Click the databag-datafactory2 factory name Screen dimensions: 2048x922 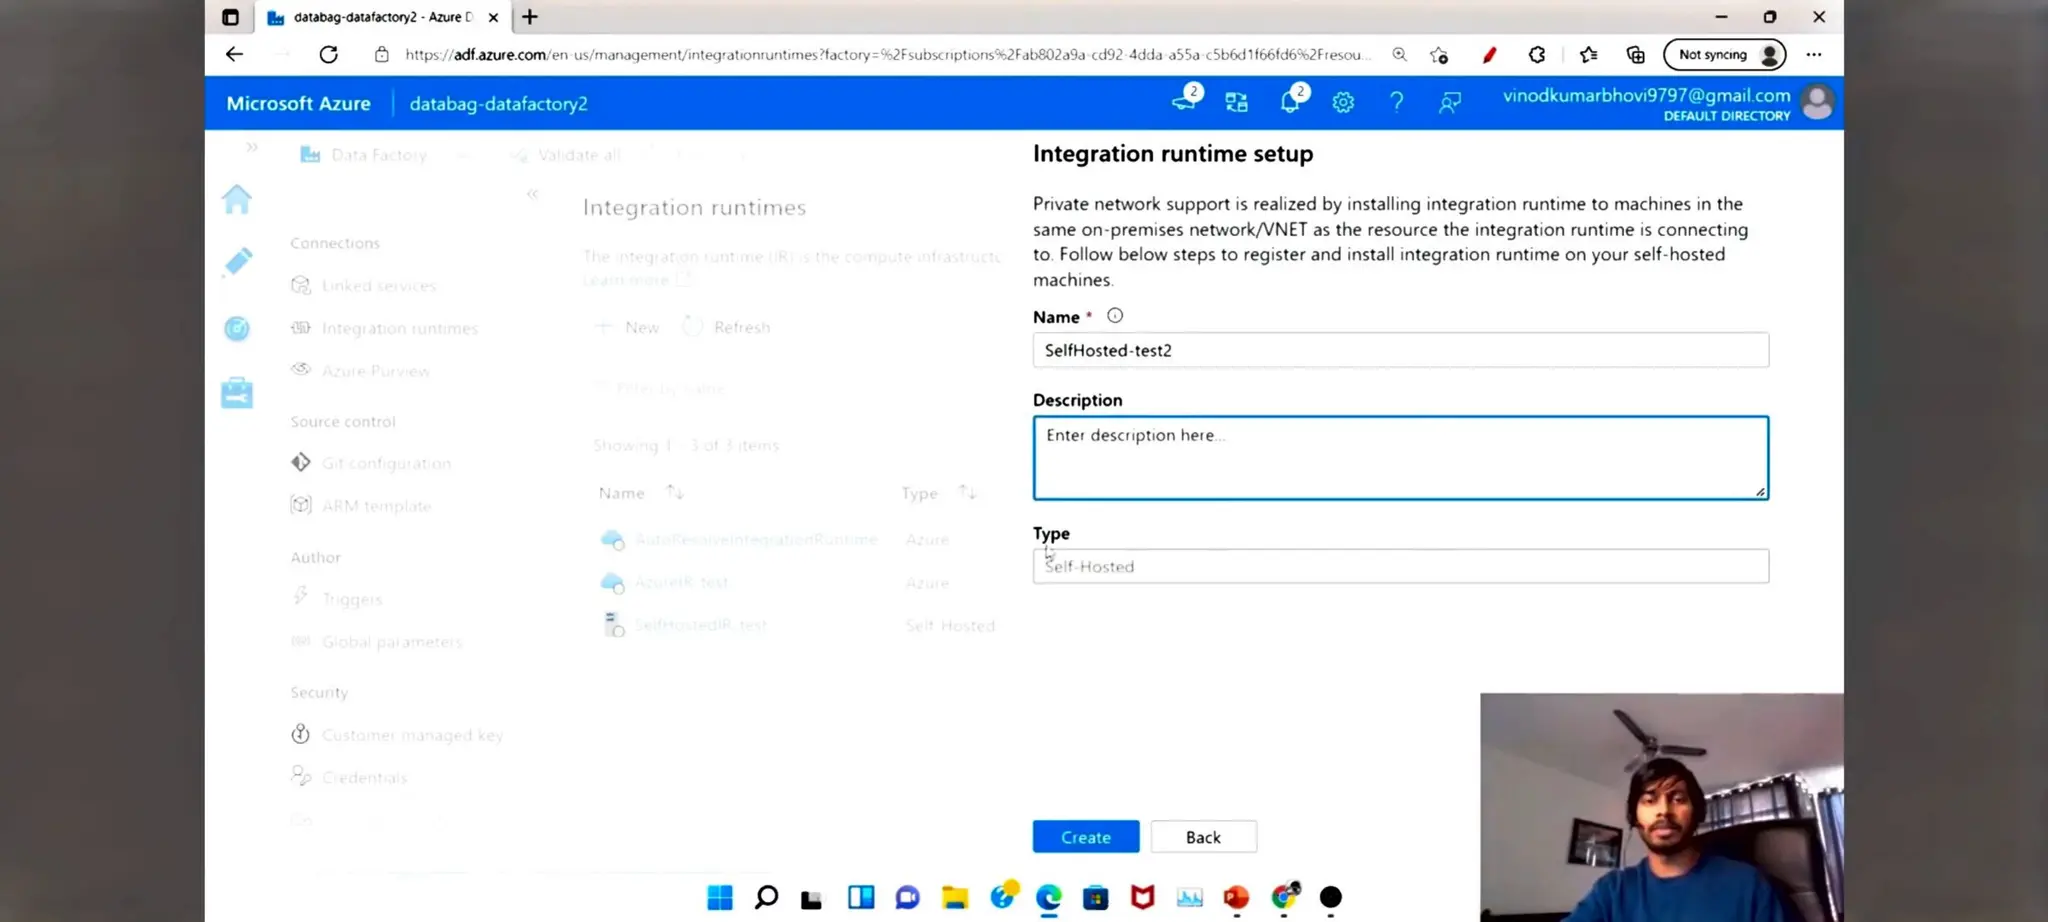point(498,104)
